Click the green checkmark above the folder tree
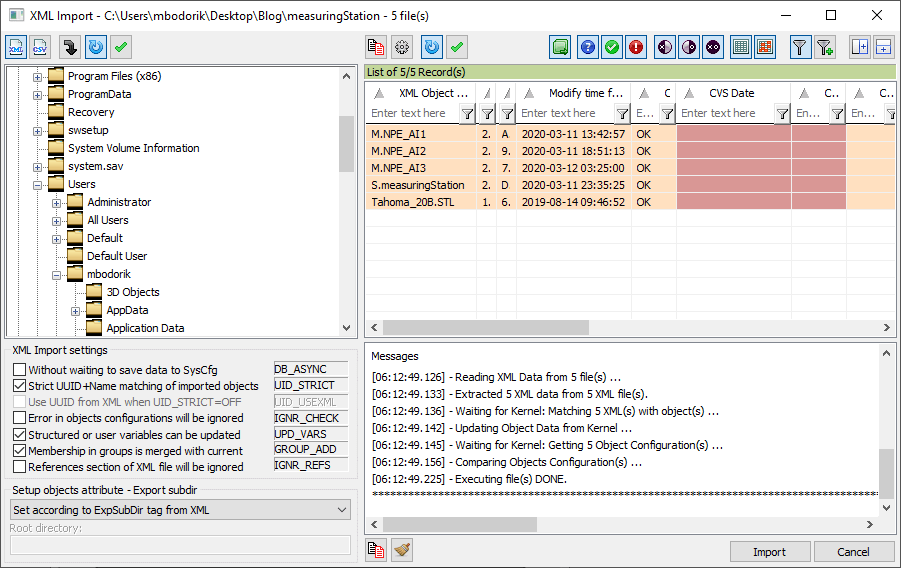 (121, 47)
